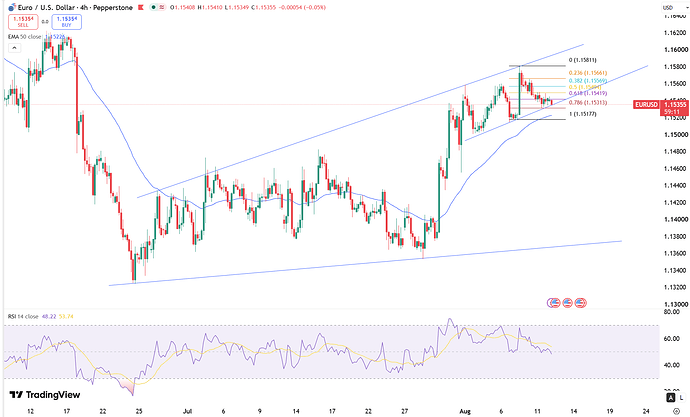Select the Fibonacci 1 (1.15177) level label
This screenshot has height=417, width=690.
(583, 114)
